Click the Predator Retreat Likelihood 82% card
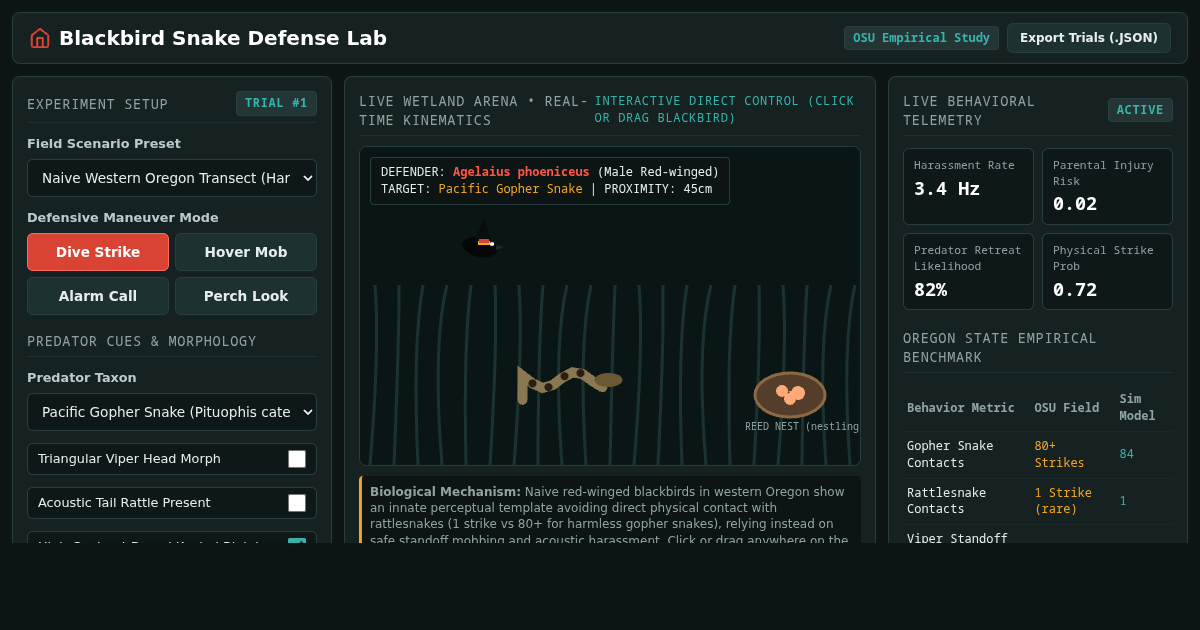Screen dimensions: 1200x630 968,271
